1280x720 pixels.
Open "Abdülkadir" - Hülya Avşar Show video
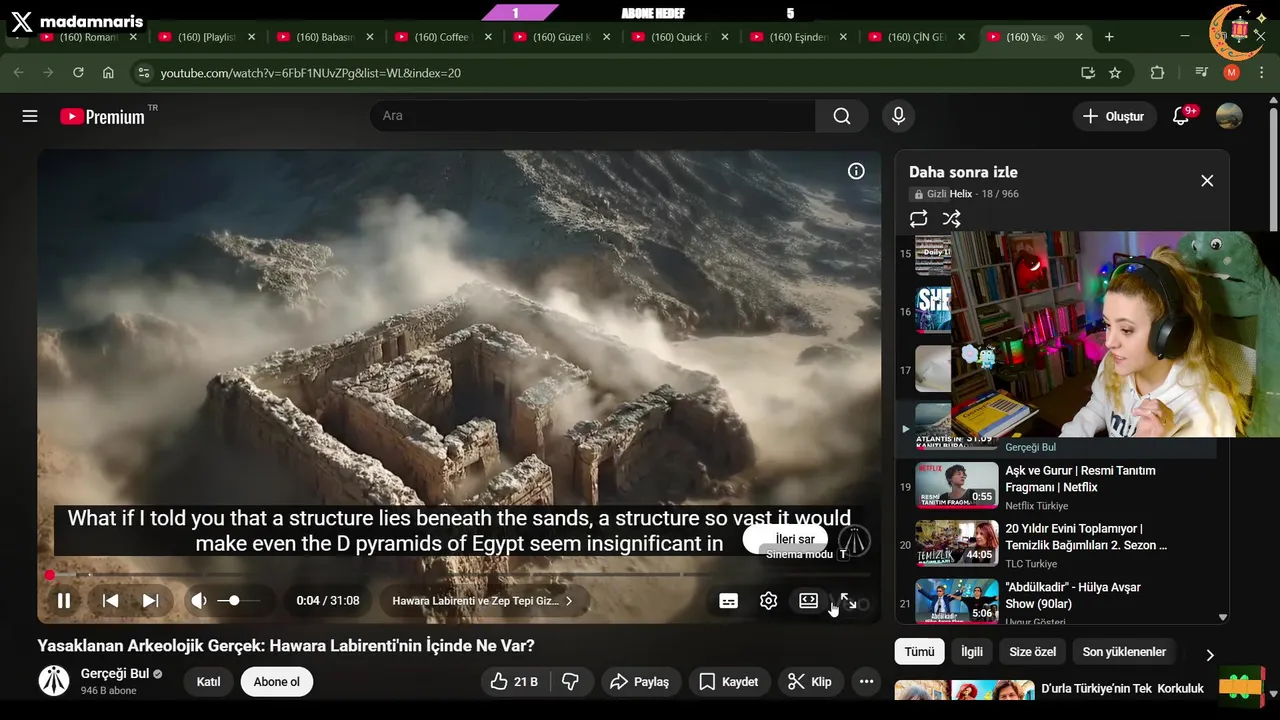click(1073, 595)
